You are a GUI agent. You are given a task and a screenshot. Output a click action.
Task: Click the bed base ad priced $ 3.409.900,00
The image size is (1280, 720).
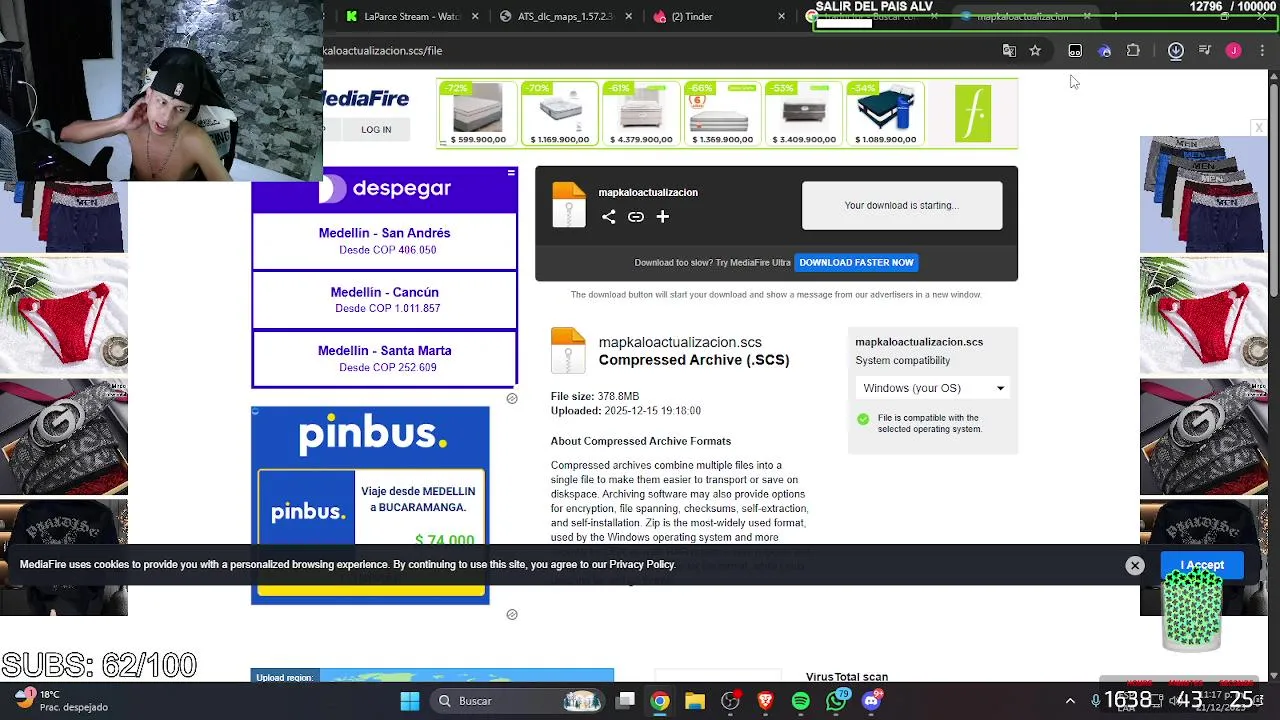[x=802, y=113]
